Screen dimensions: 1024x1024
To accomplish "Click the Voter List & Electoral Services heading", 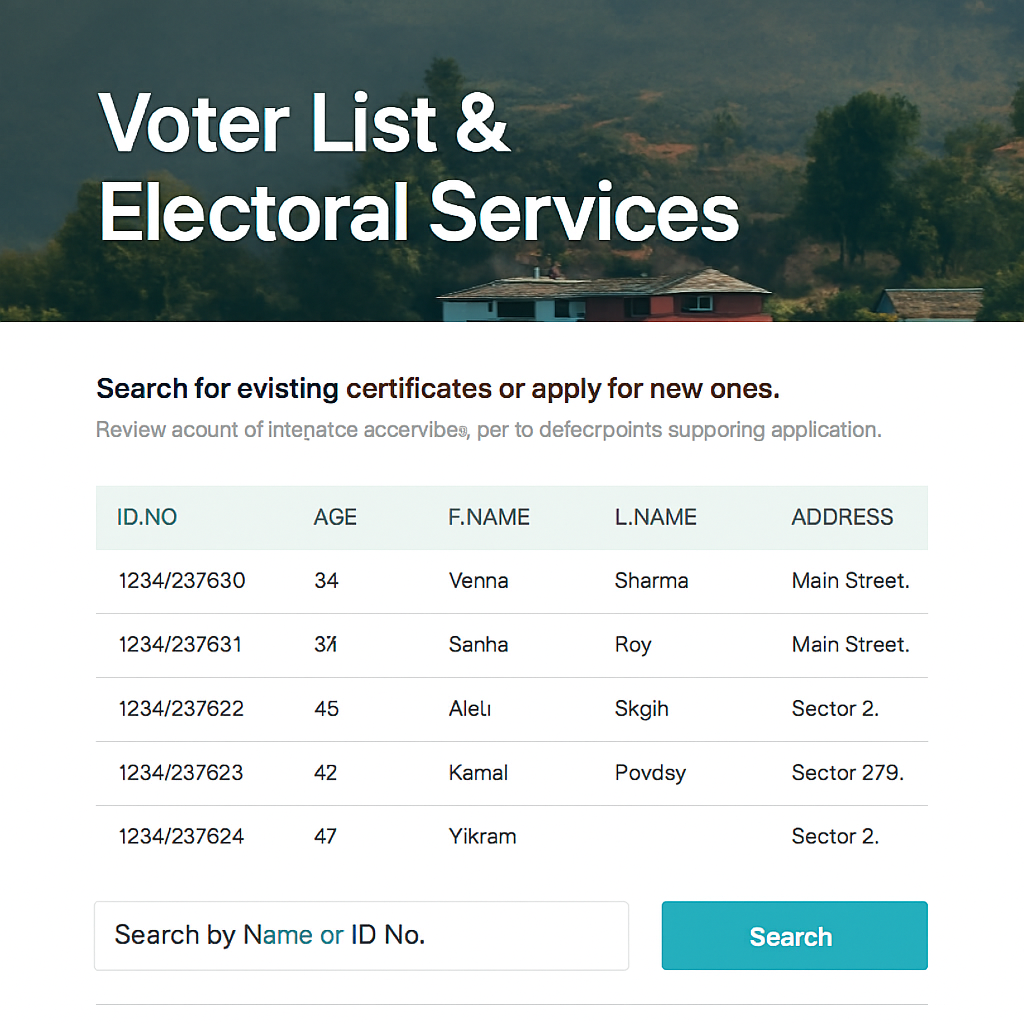I will [418, 167].
